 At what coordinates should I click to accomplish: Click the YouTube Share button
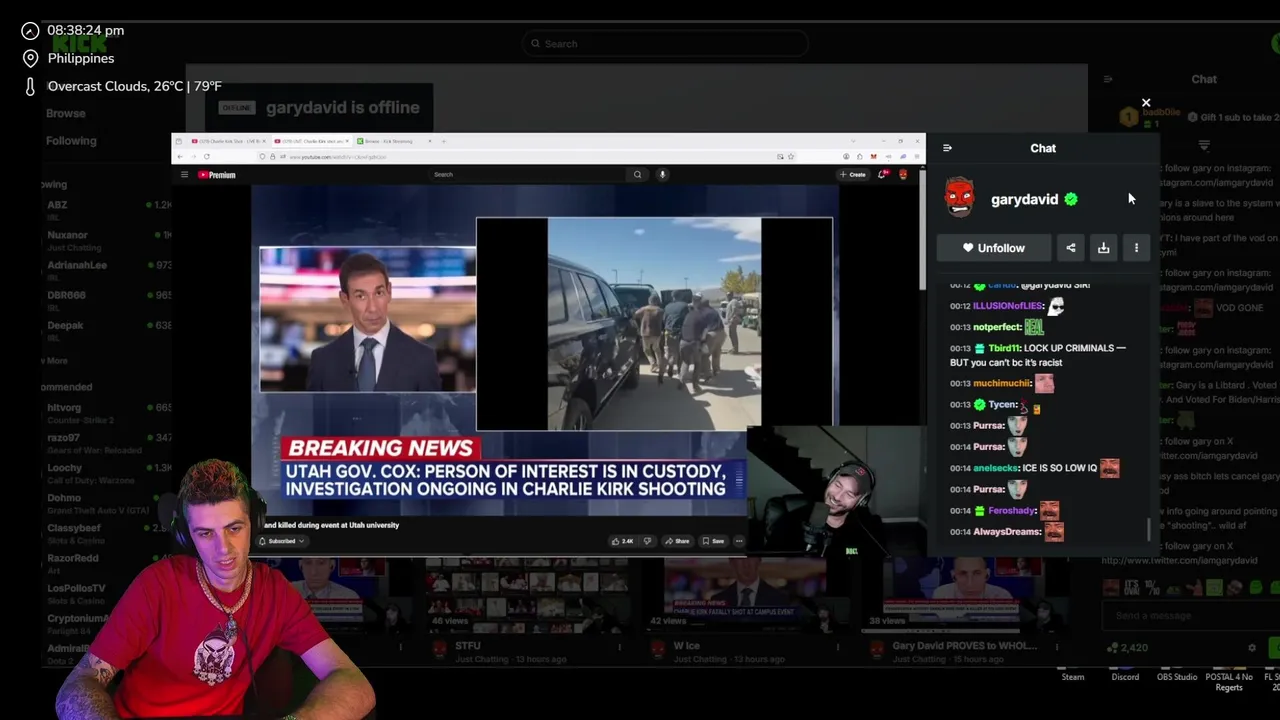coord(678,541)
